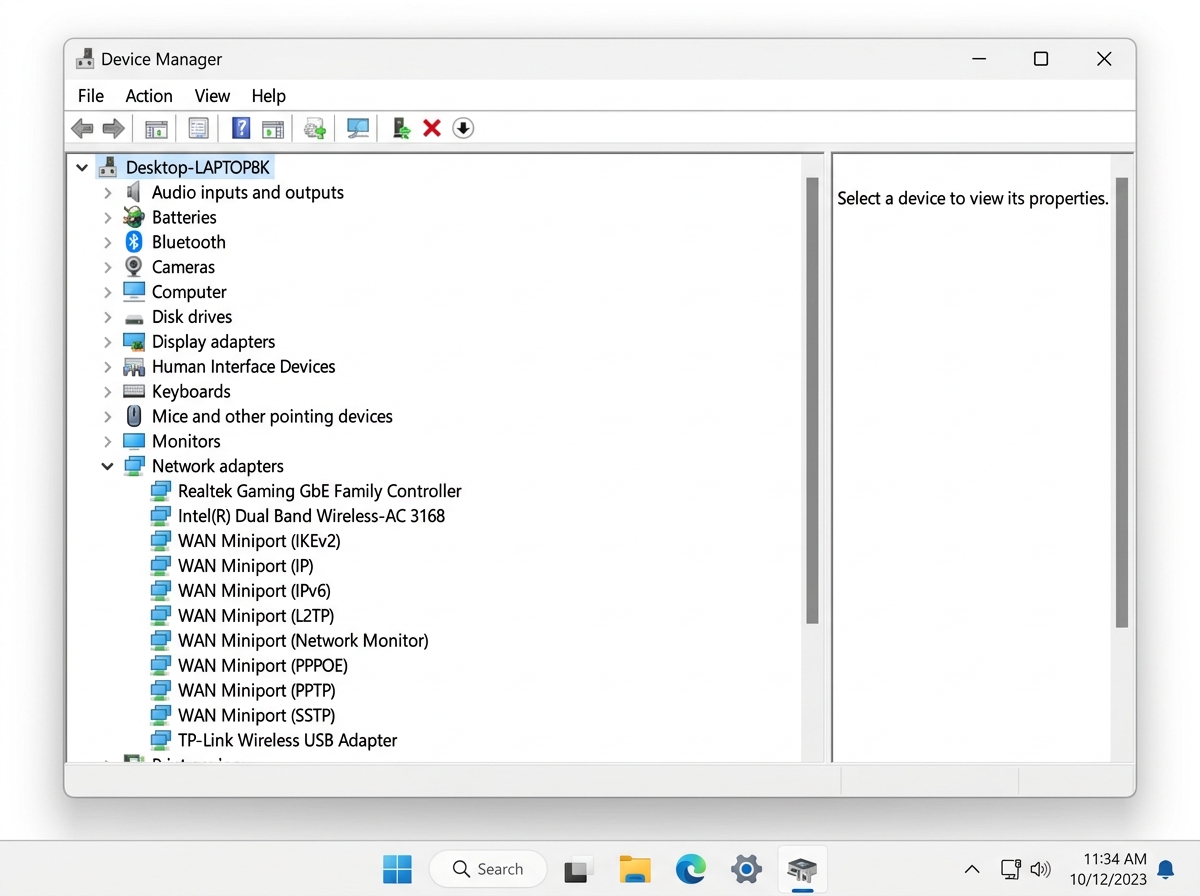Image resolution: width=1200 pixels, height=896 pixels.
Task: Click the circled down-arrow disable device icon
Action: (463, 128)
